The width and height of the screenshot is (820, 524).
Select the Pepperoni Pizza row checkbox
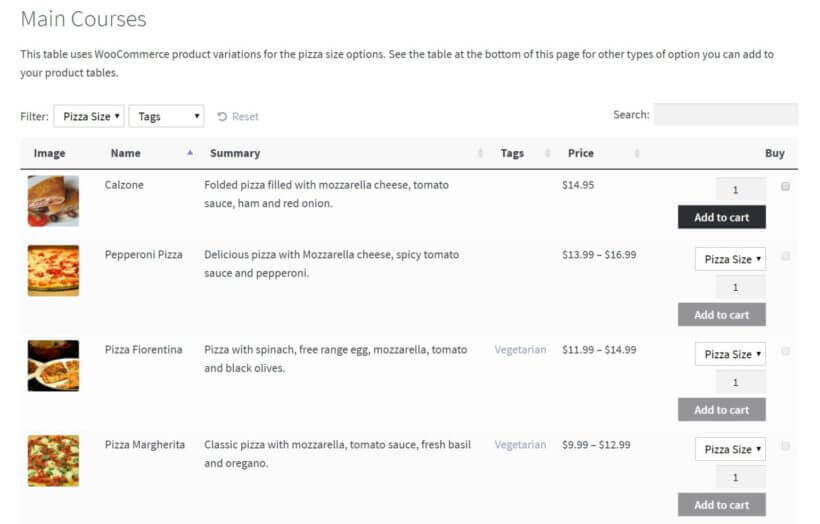[785, 256]
